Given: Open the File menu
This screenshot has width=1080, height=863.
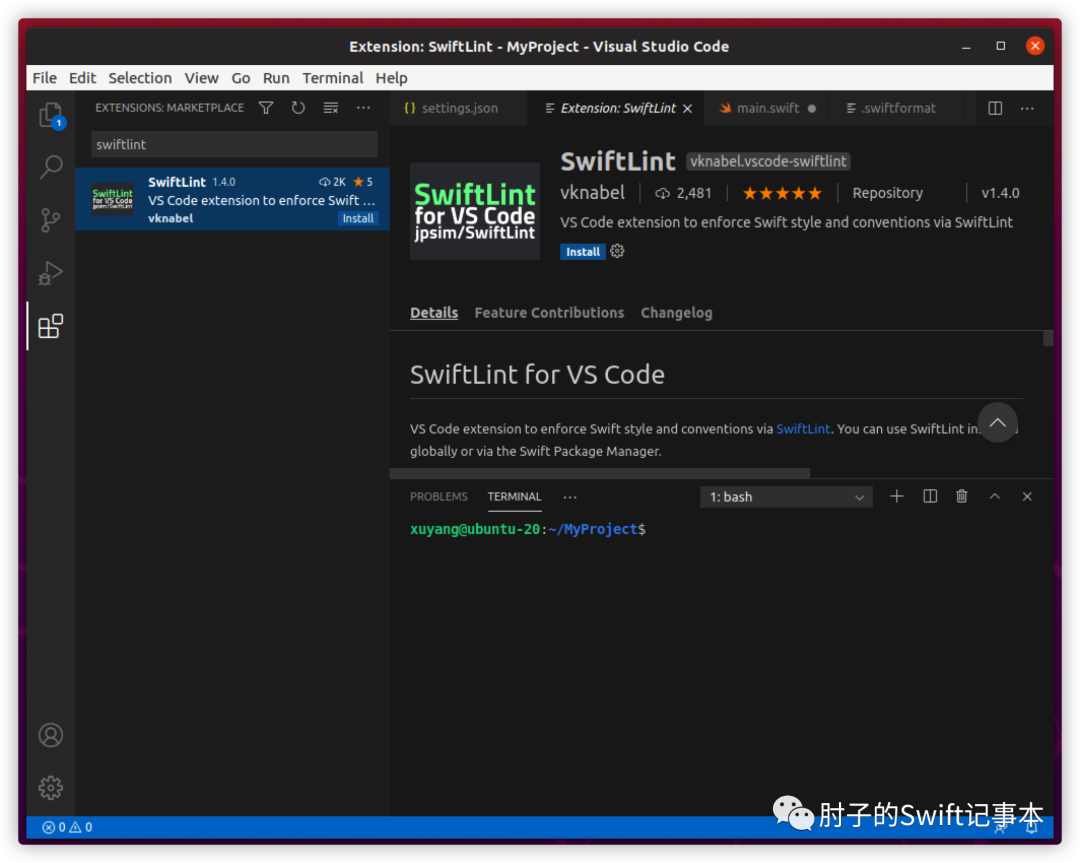Looking at the screenshot, I should click(x=45, y=78).
